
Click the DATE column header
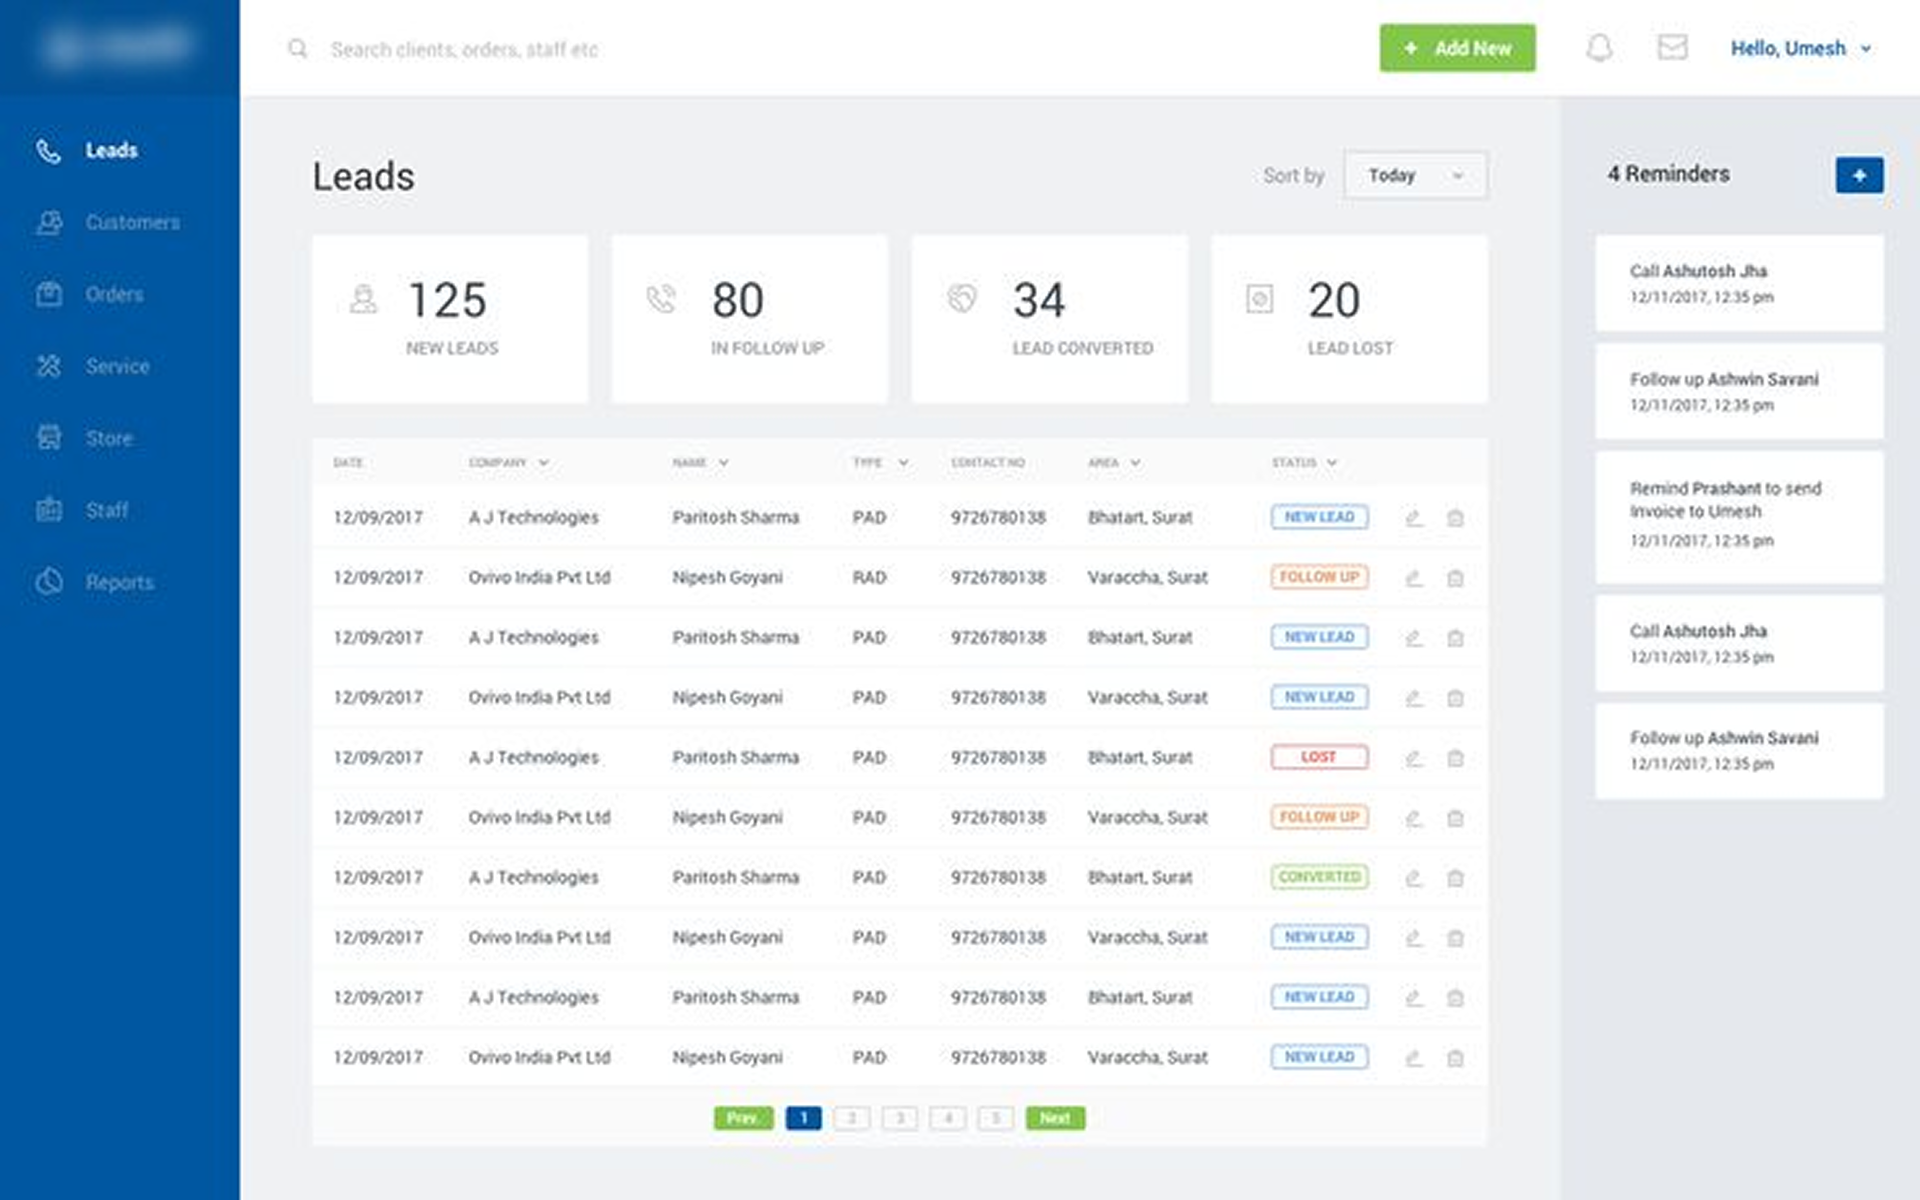pos(348,463)
